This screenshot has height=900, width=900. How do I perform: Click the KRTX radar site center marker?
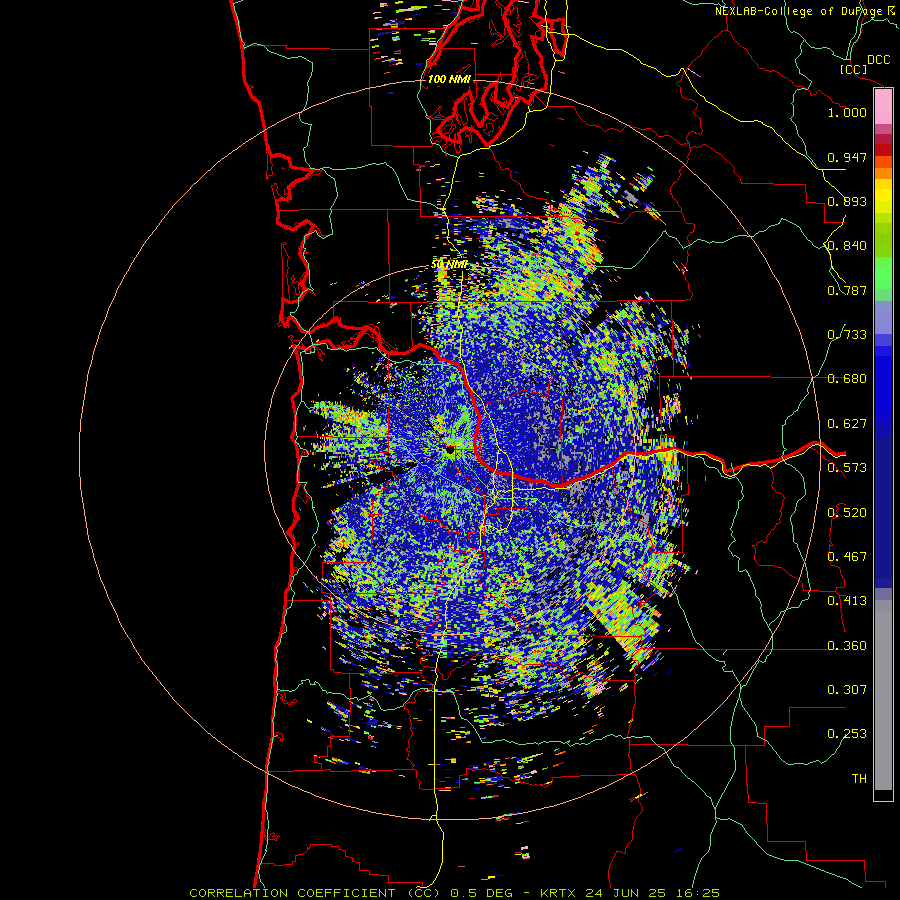[449, 450]
